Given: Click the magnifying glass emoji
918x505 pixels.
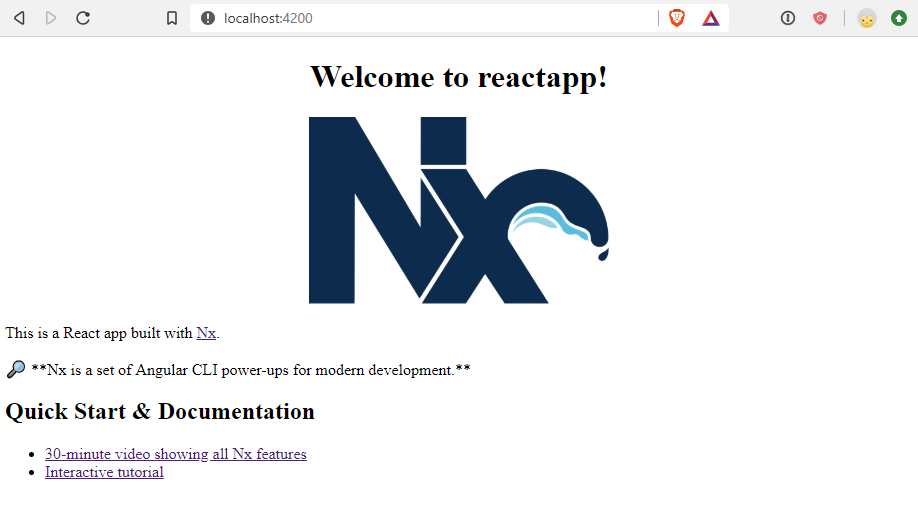Looking at the screenshot, I should coord(16,369).
